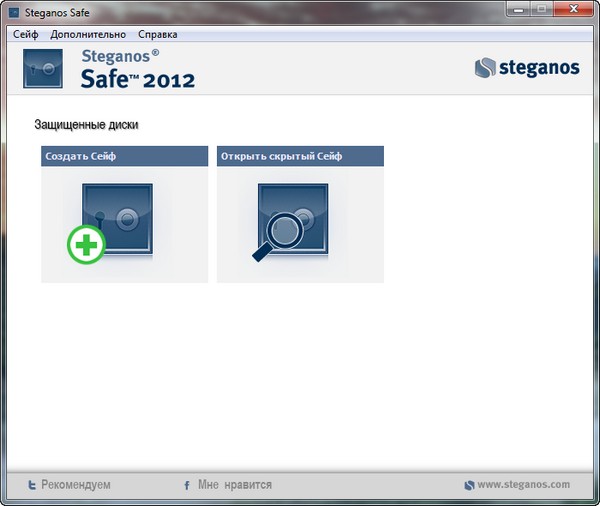Viewport: 600px width, 506px height.
Task: Click the safe icon with magnifying glass
Action: click(x=290, y=223)
